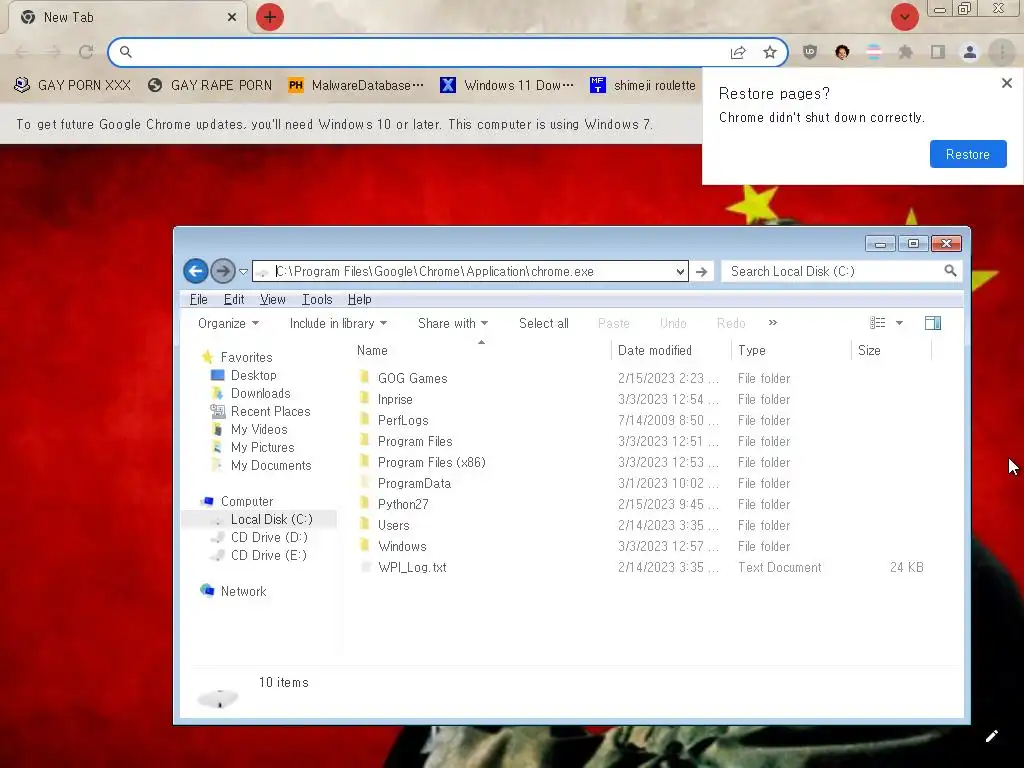Open Include in library dropdown
This screenshot has width=1024, height=768.
pyautogui.click(x=338, y=323)
